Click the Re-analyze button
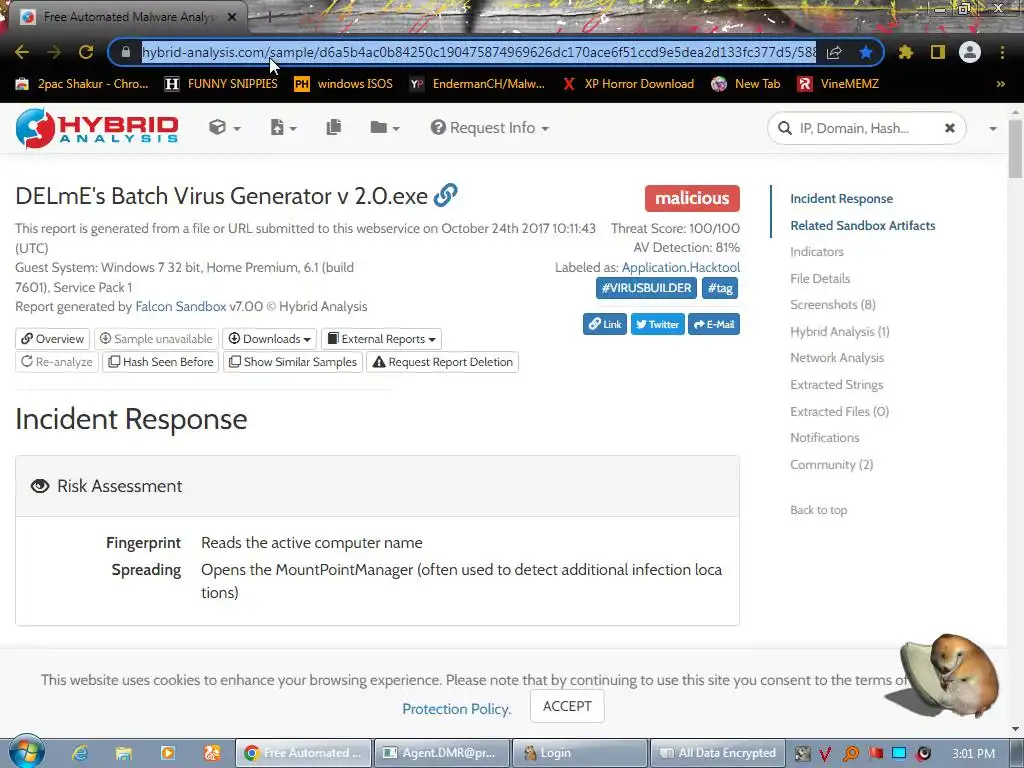 57,362
